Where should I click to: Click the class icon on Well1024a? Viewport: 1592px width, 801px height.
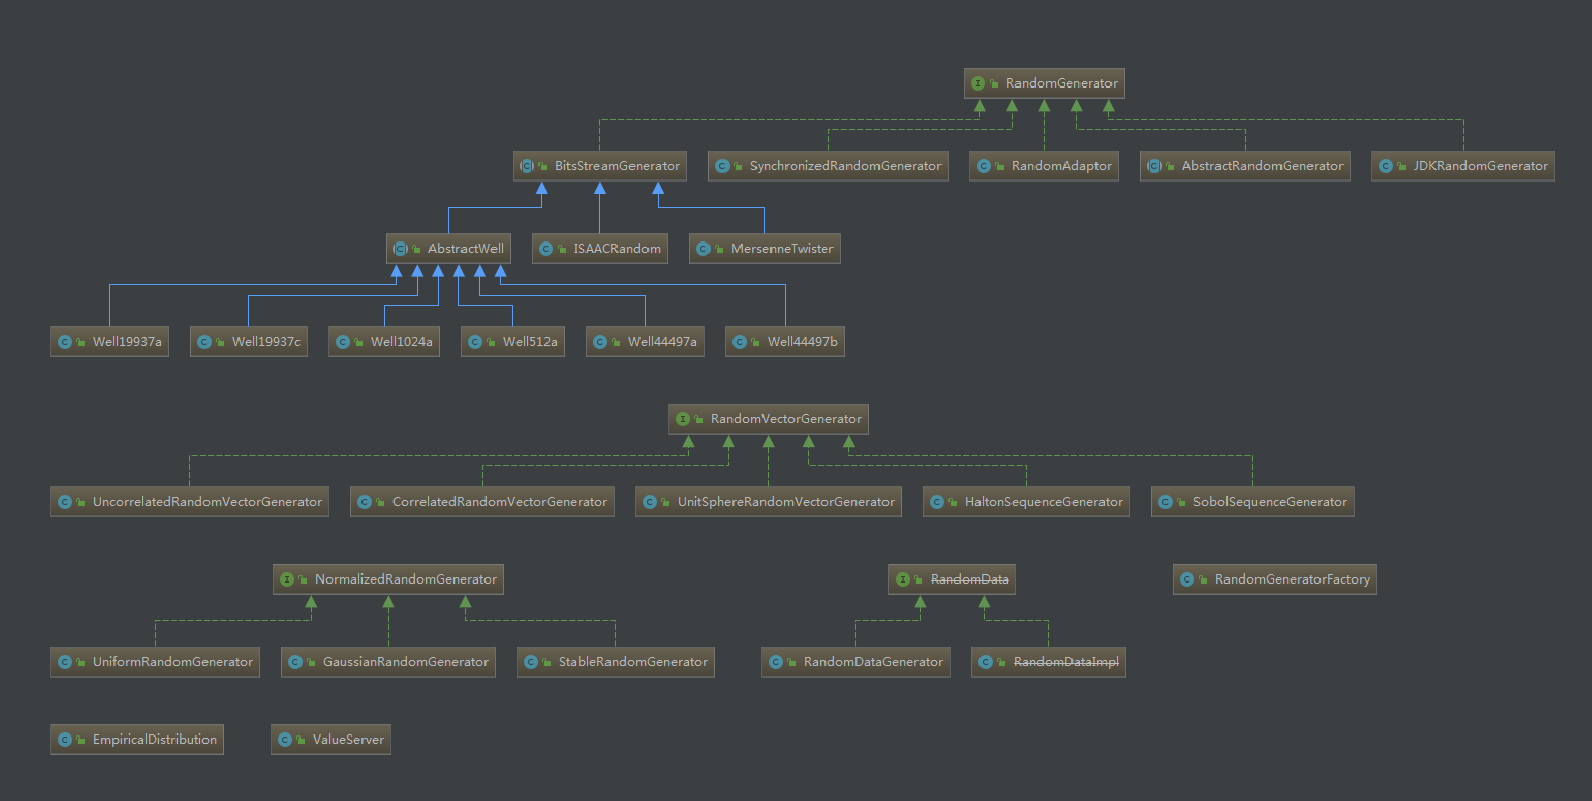[343, 342]
